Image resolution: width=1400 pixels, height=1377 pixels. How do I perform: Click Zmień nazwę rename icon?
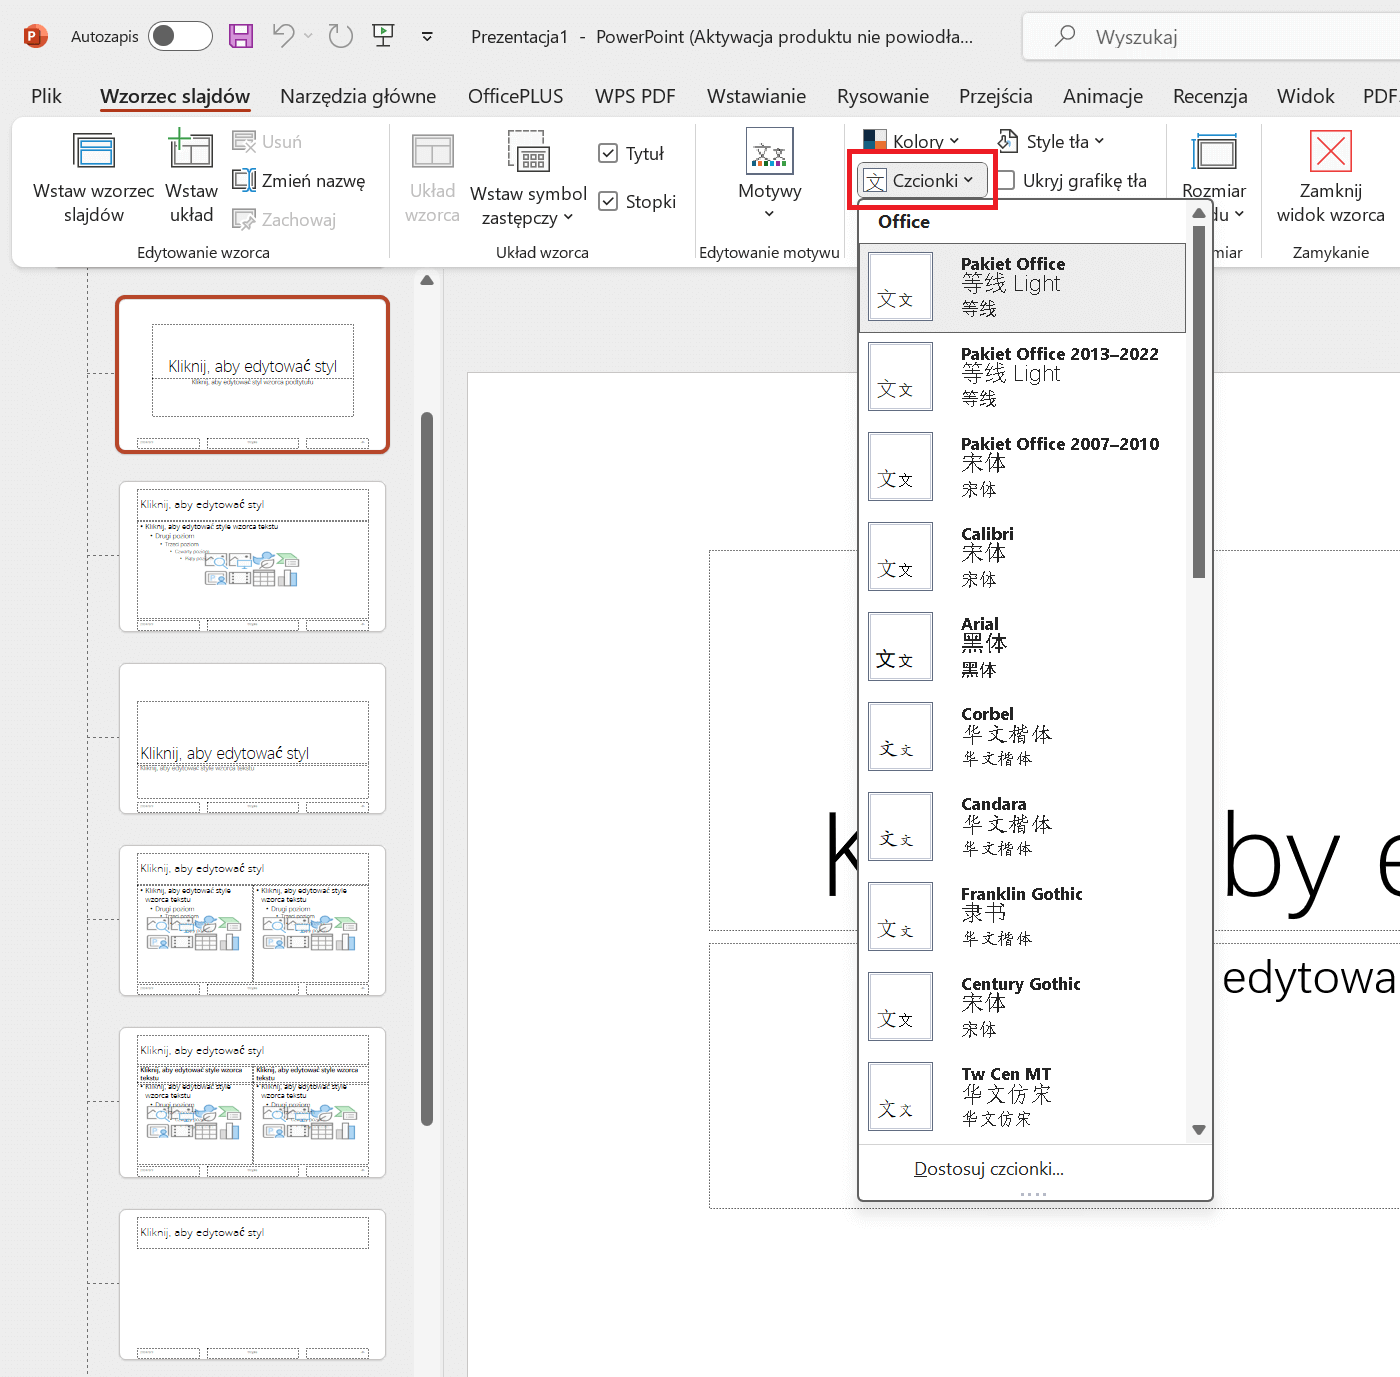click(245, 181)
